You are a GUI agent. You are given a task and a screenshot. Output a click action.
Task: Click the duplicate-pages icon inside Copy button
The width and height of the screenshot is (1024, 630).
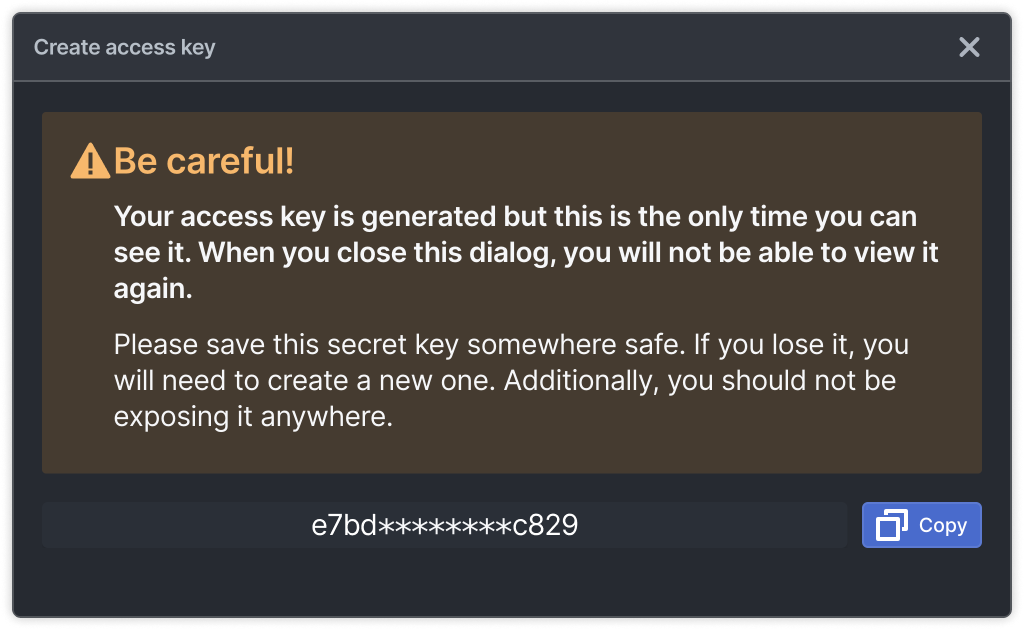pyautogui.click(x=891, y=525)
